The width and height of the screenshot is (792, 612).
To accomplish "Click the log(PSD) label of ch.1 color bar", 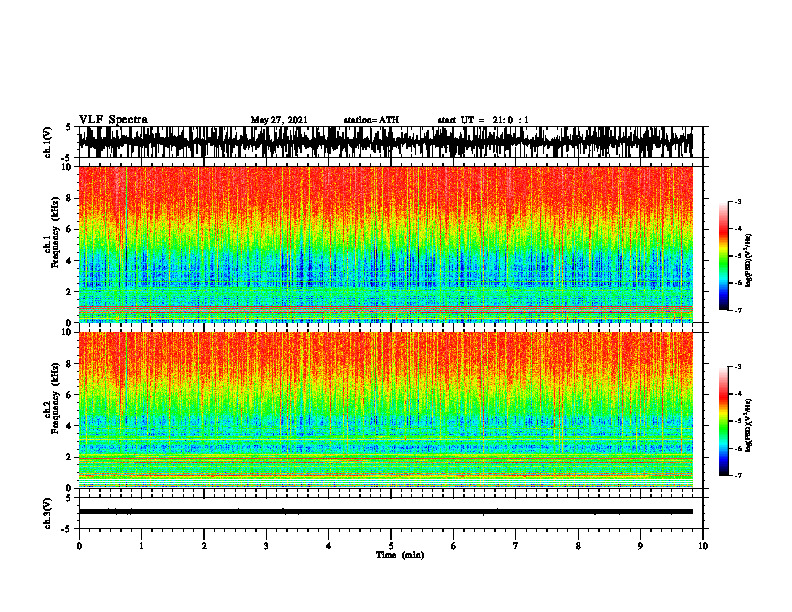I will 749,260.
